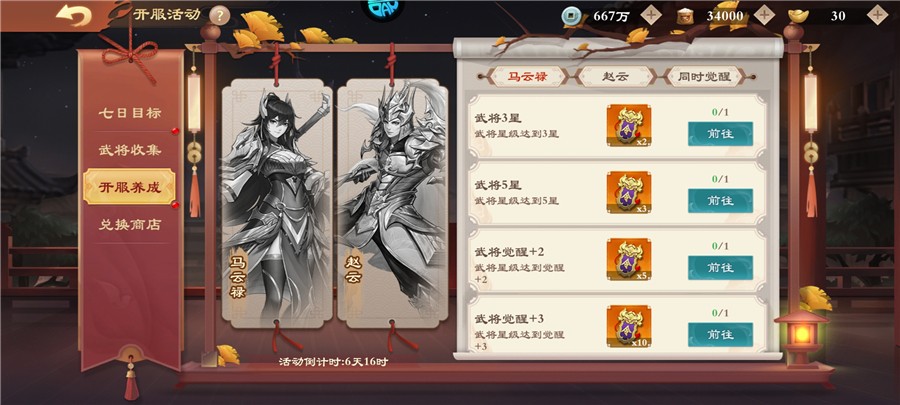Switch to the 同时觉醒 tab

pyautogui.click(x=704, y=77)
